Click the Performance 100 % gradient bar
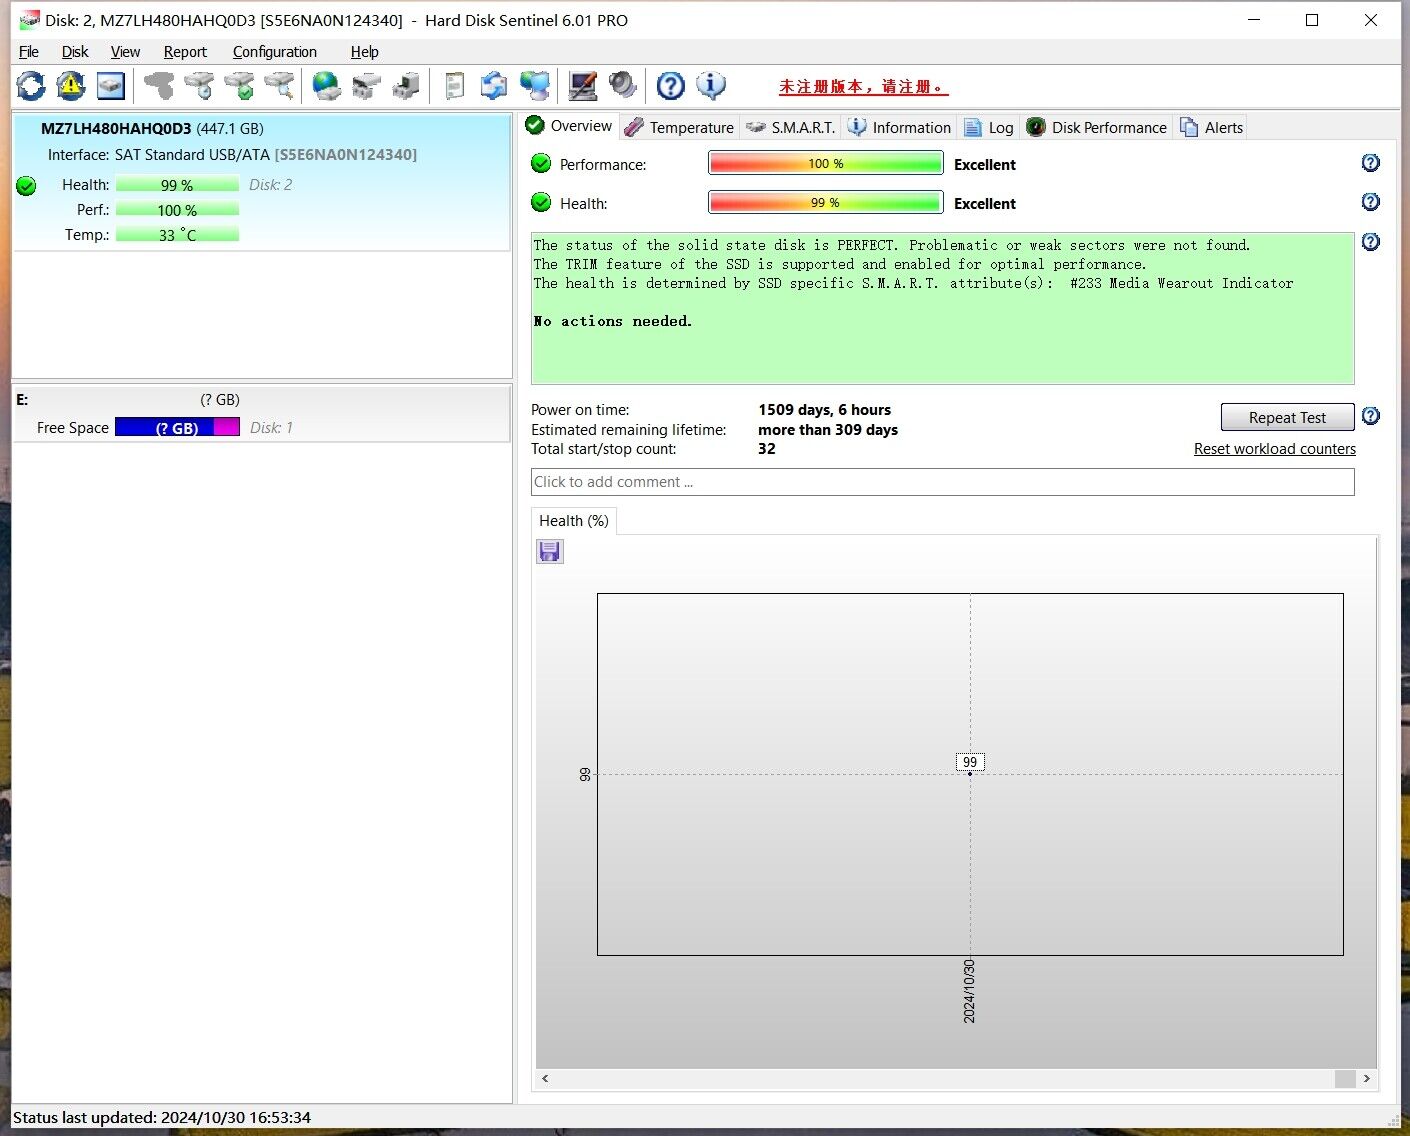1410x1136 pixels. point(825,163)
